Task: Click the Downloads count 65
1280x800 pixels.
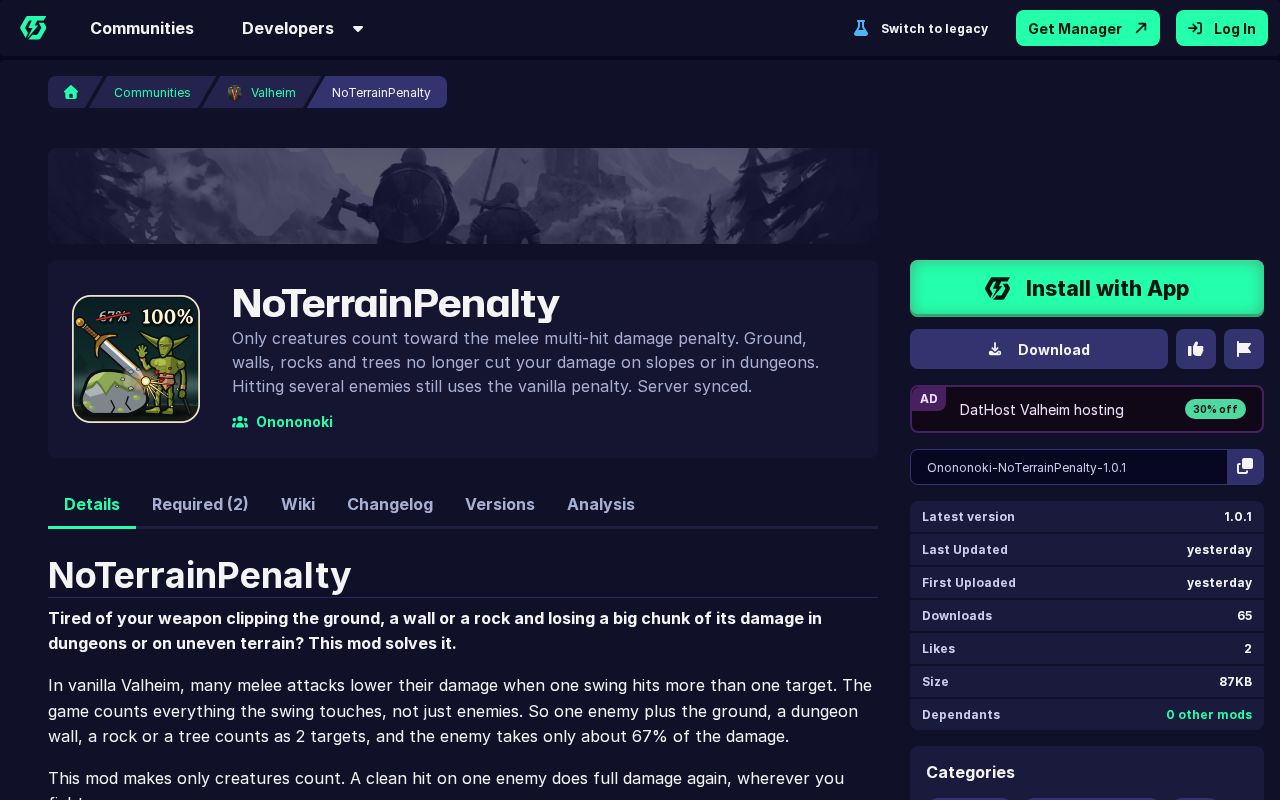Action: click(x=1244, y=616)
